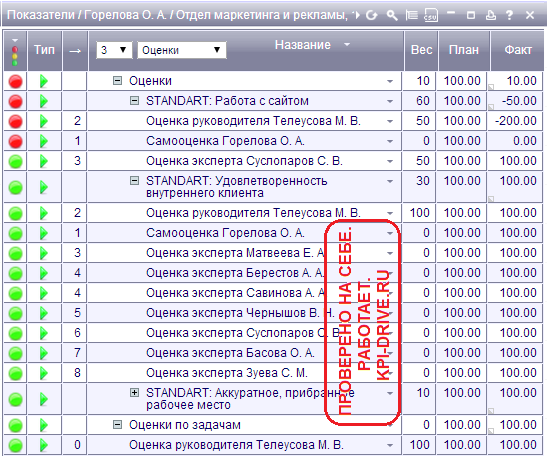
Task: Click the print icon in title bar
Action: (x=491, y=15)
